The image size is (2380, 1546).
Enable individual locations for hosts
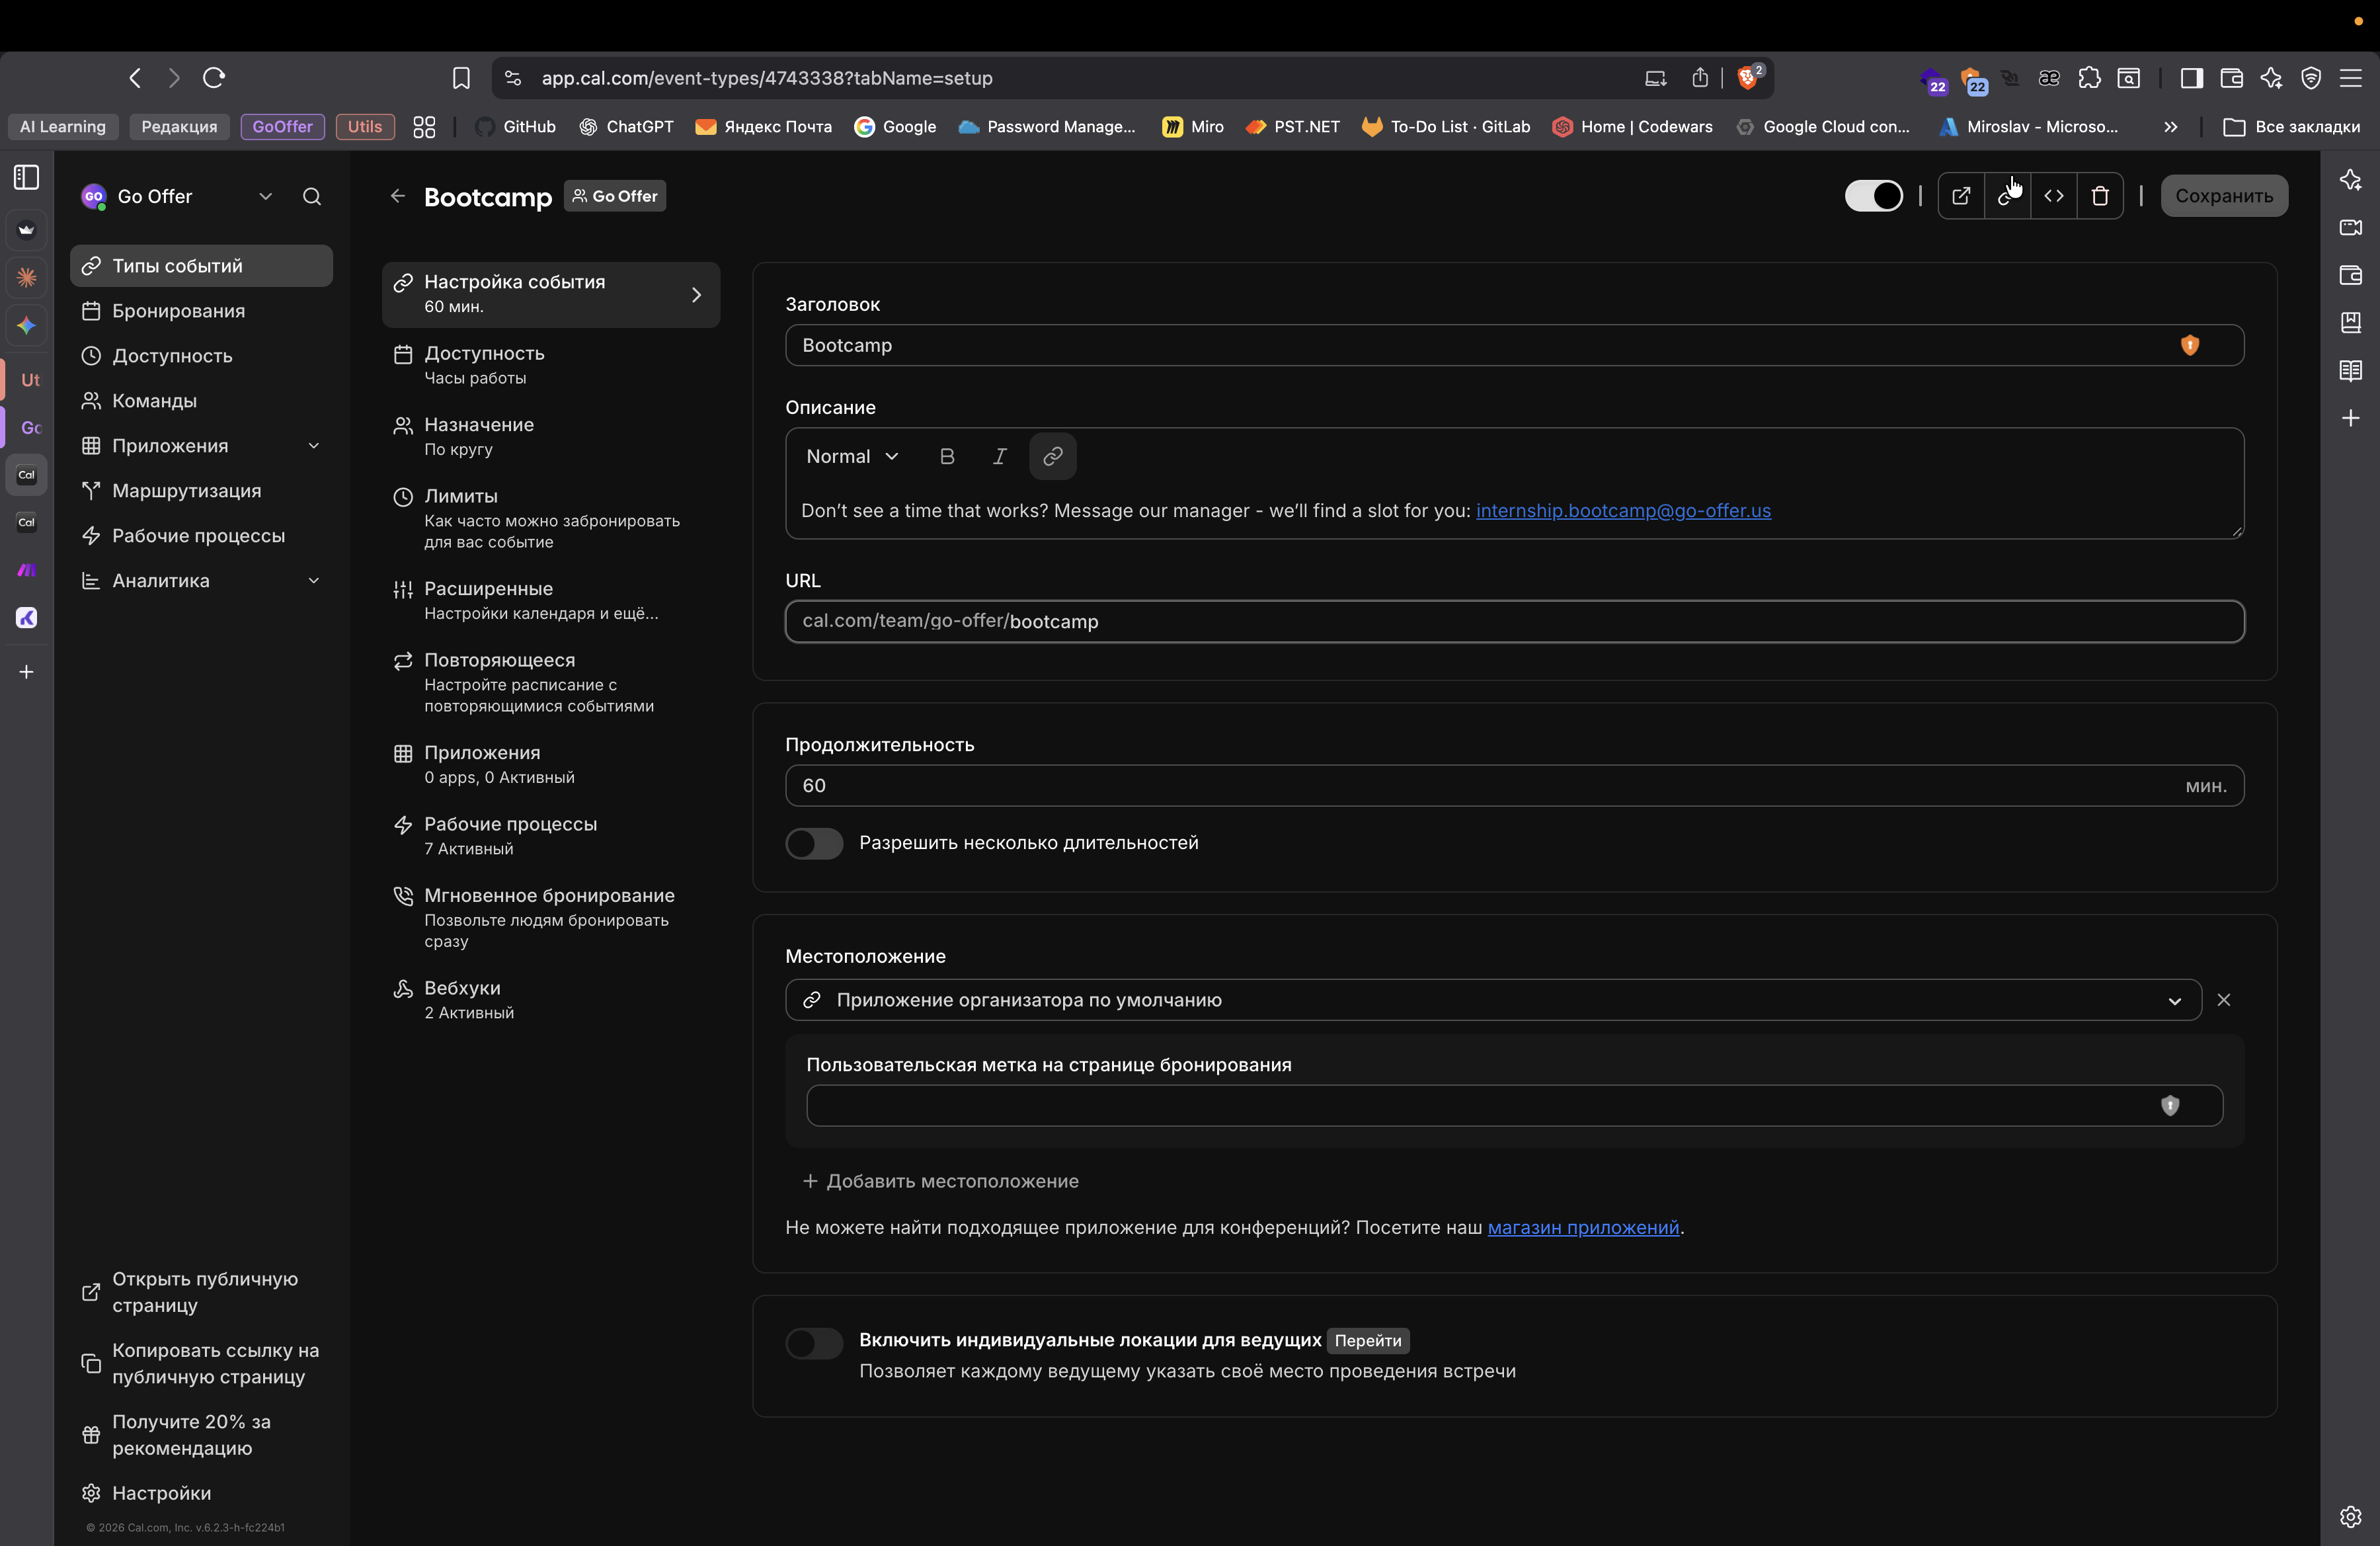tap(814, 1343)
